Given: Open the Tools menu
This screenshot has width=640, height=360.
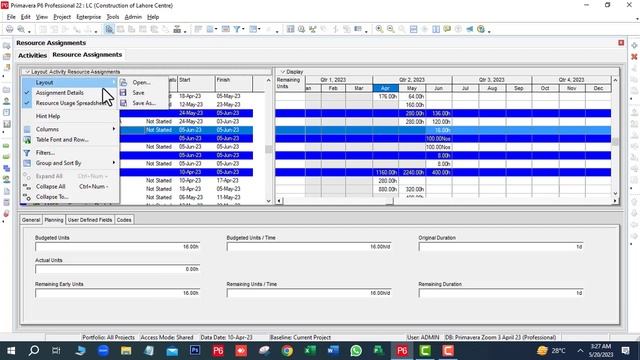Looking at the screenshot, I should click(x=113, y=17).
